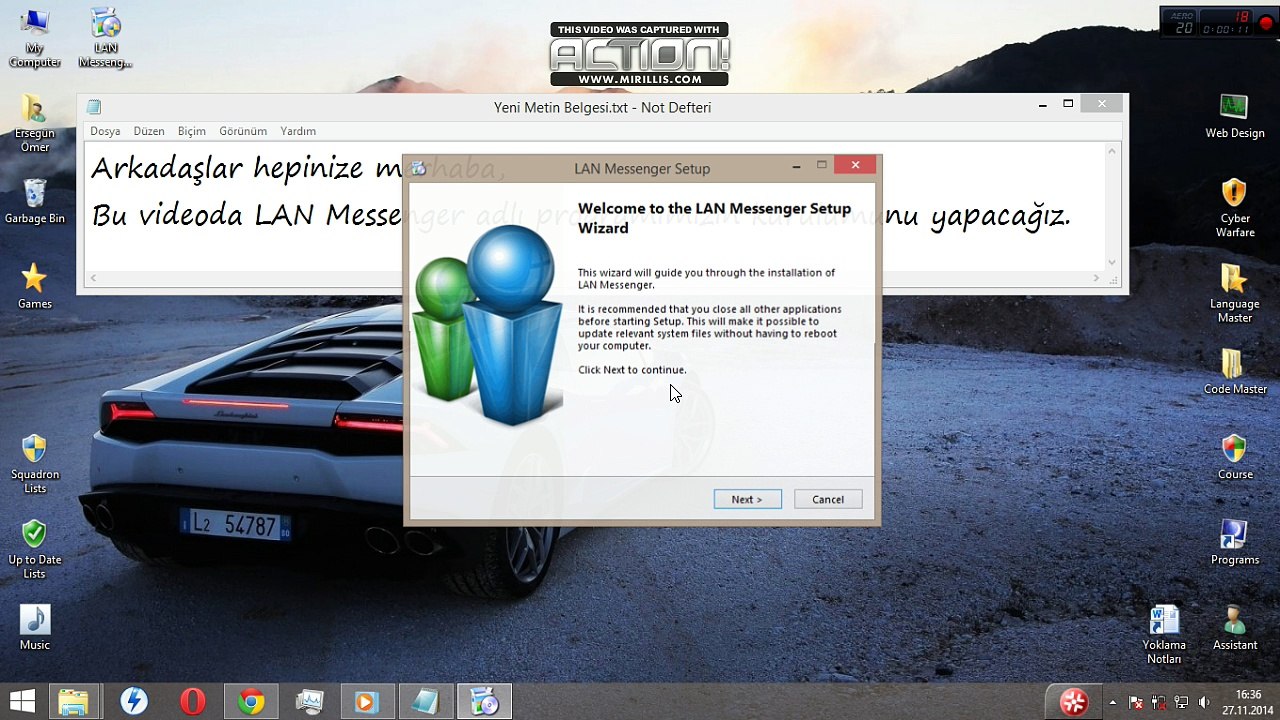
Task: Click the Notepad title bar document icon
Action: tap(94, 107)
